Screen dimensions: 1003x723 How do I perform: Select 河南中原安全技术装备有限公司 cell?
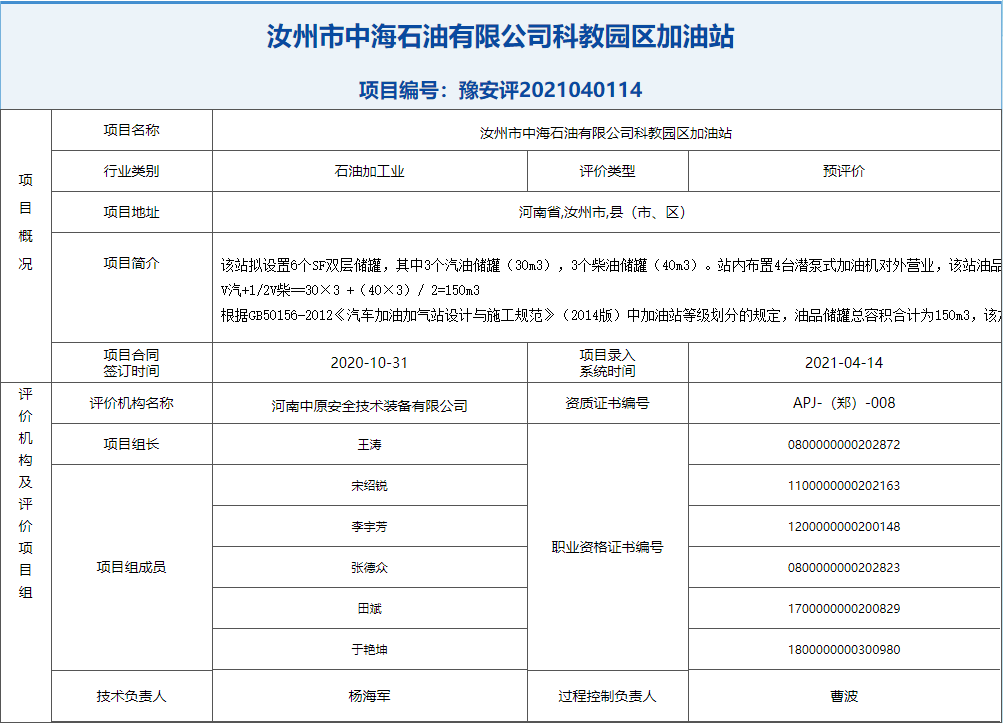[x=370, y=403]
